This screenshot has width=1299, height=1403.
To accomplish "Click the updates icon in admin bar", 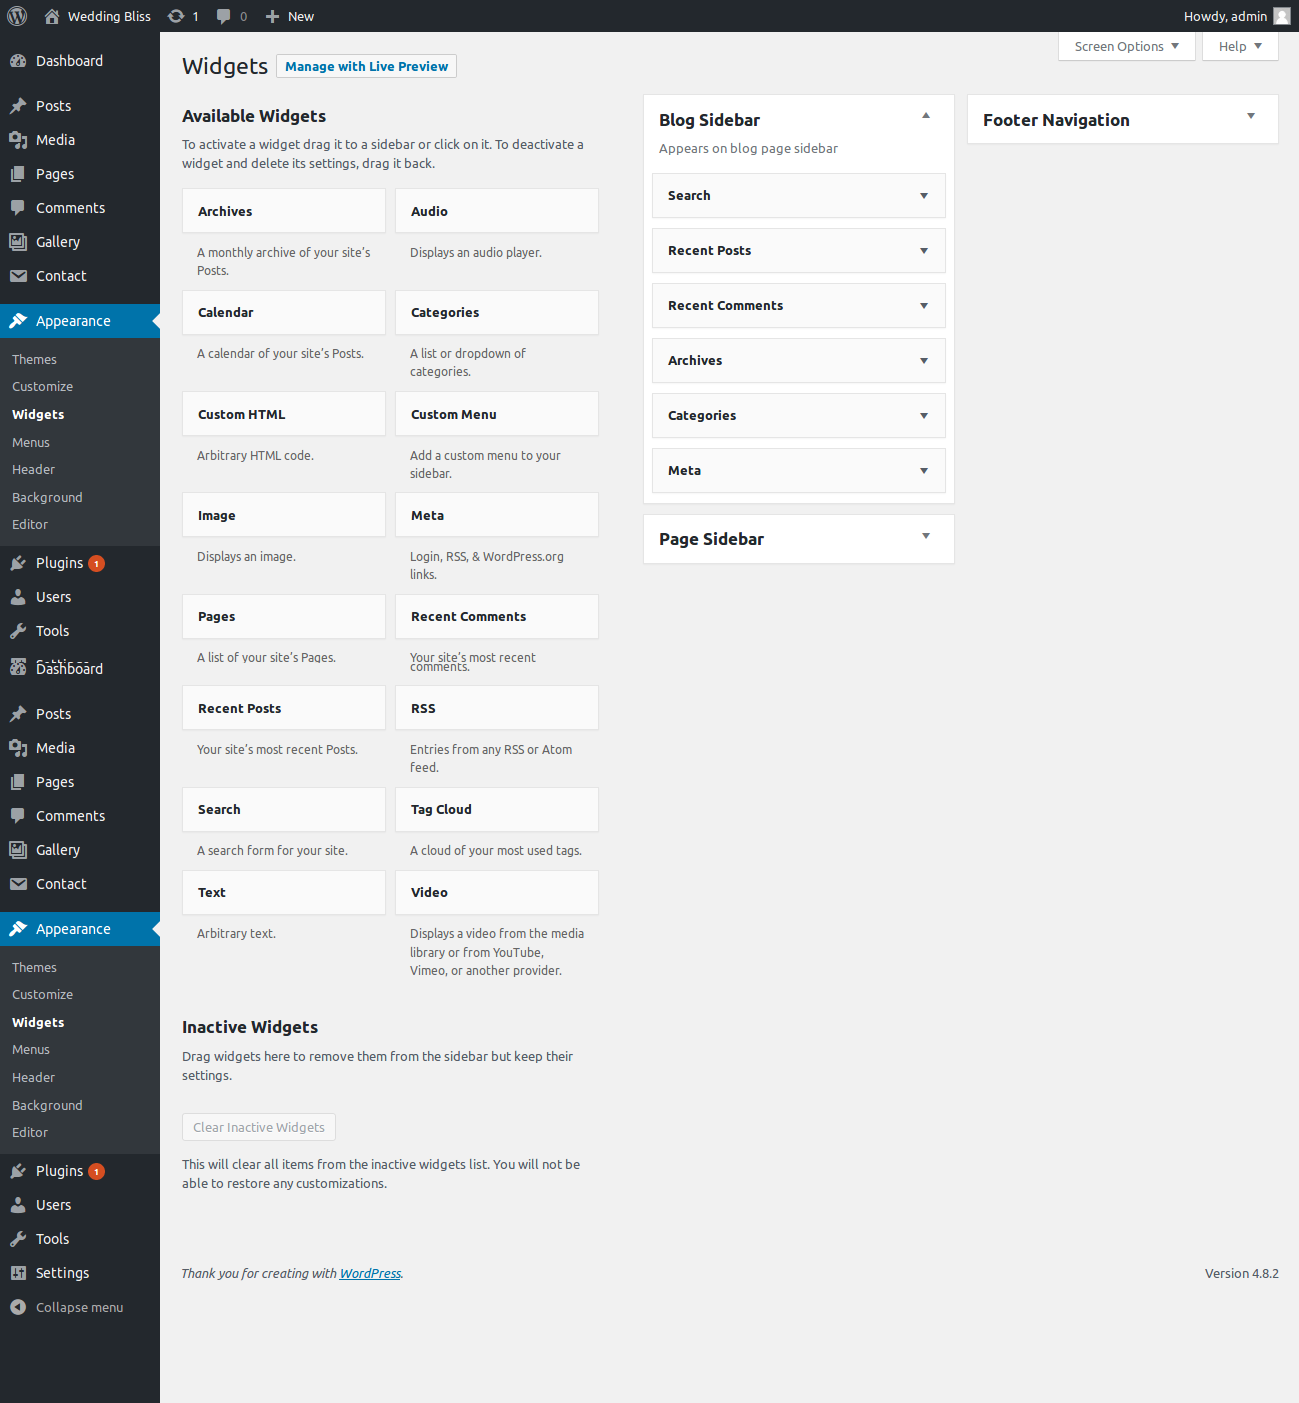I will click(176, 16).
